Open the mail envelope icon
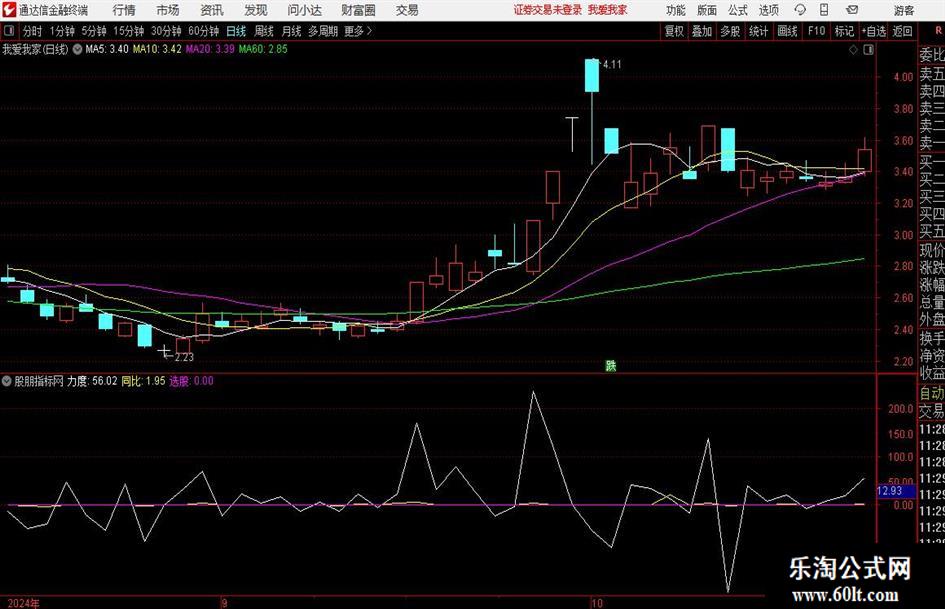This screenshot has height=609, width=945. (x=852, y=10)
